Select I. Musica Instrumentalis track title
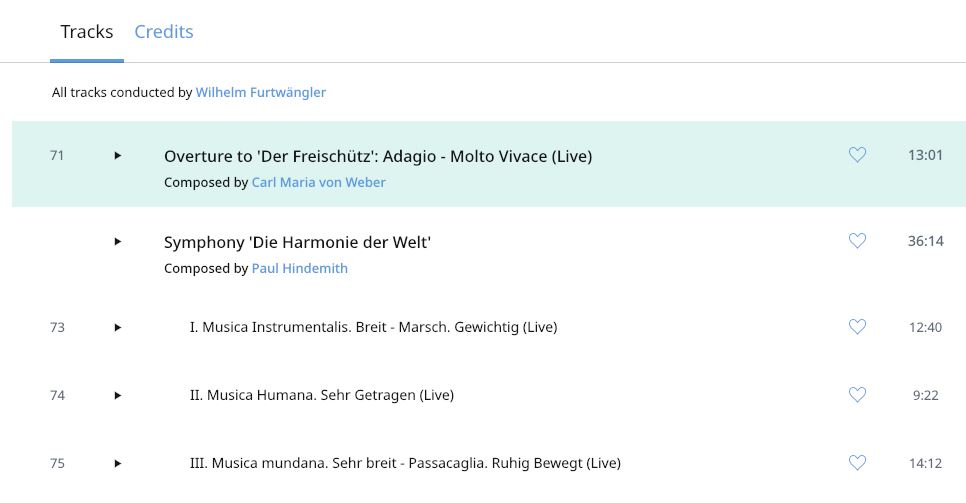Image resolution: width=966 pixels, height=503 pixels. click(373, 327)
